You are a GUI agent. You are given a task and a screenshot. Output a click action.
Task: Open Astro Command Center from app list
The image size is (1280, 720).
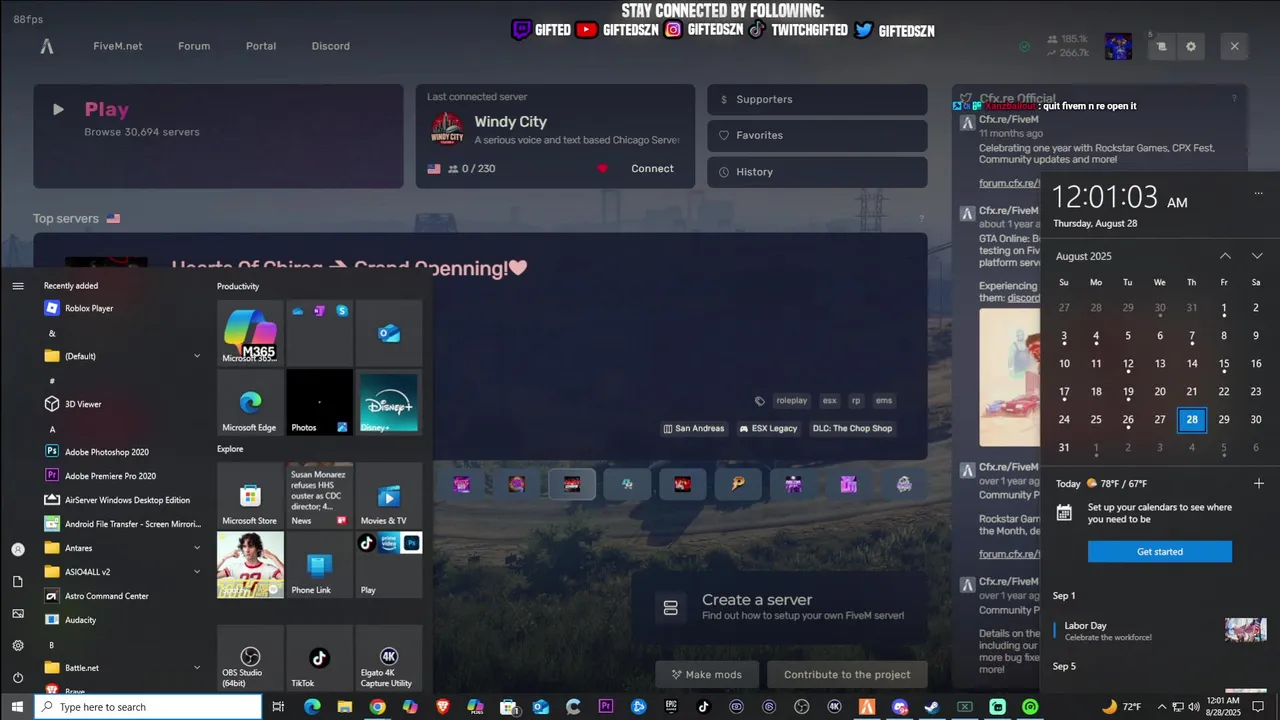pyautogui.click(x=122, y=596)
